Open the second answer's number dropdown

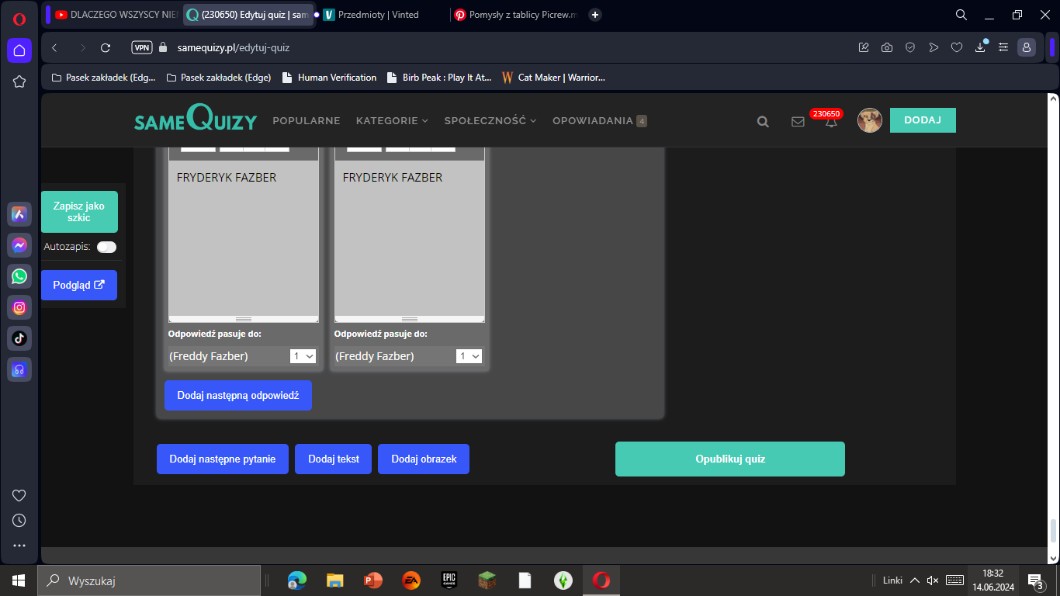[468, 356]
